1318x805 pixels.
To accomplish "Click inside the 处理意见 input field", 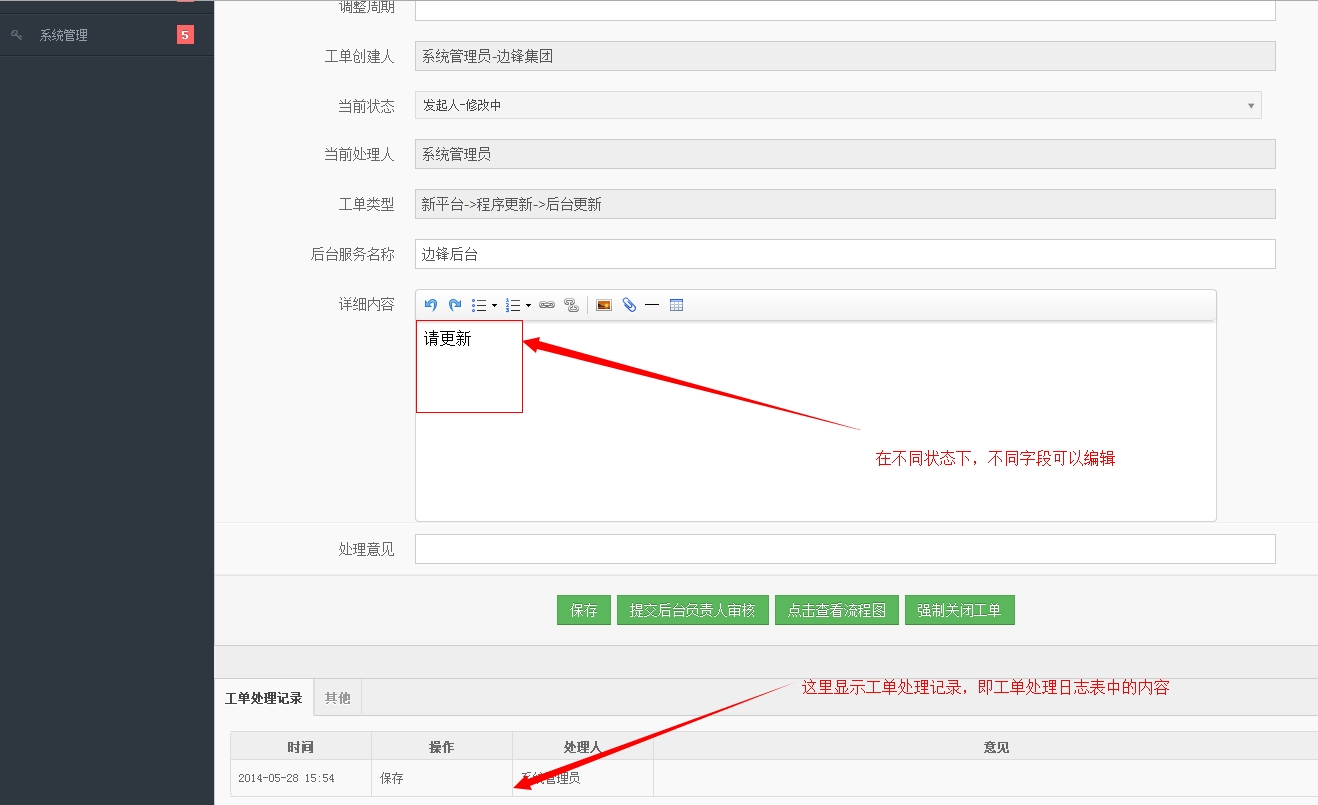I will pyautogui.click(x=845, y=548).
